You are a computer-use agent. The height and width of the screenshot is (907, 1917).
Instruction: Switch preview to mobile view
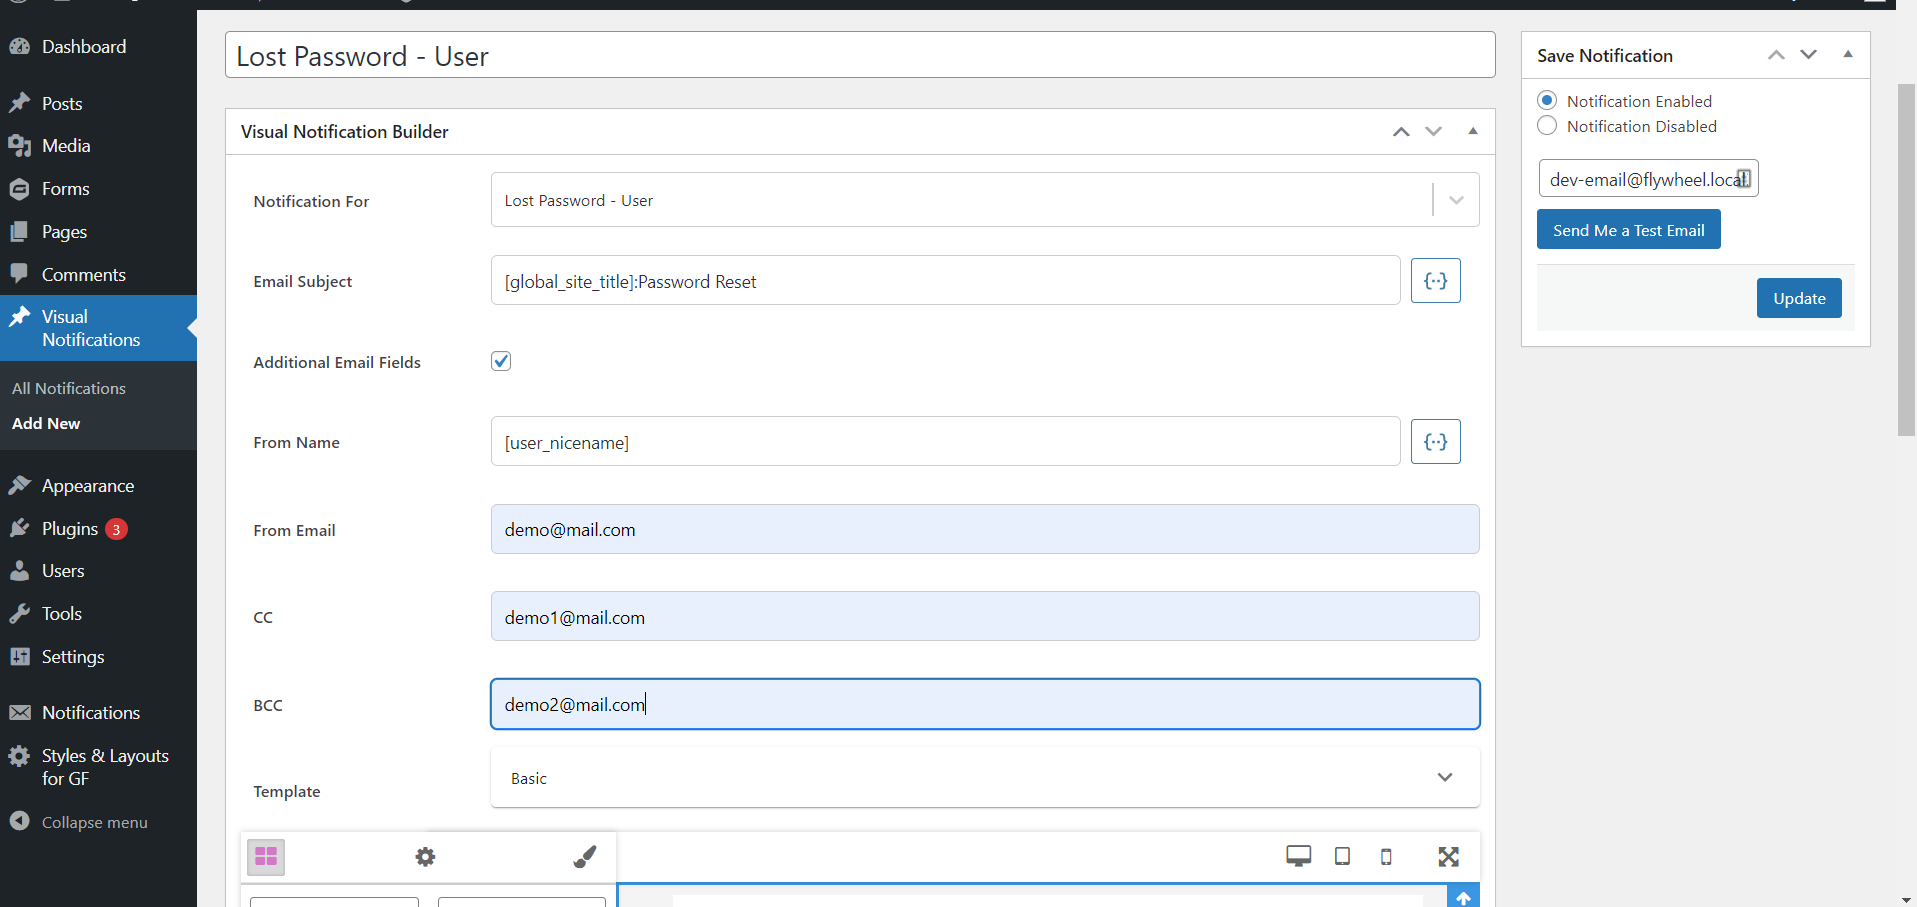tap(1386, 857)
